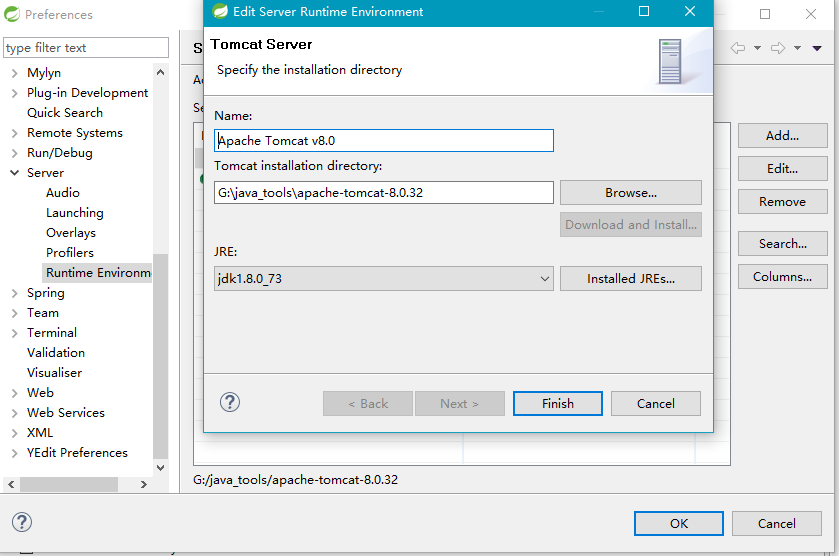This screenshot has height=556, width=839.
Task: Close the Preferences window
Action: pos(811,14)
